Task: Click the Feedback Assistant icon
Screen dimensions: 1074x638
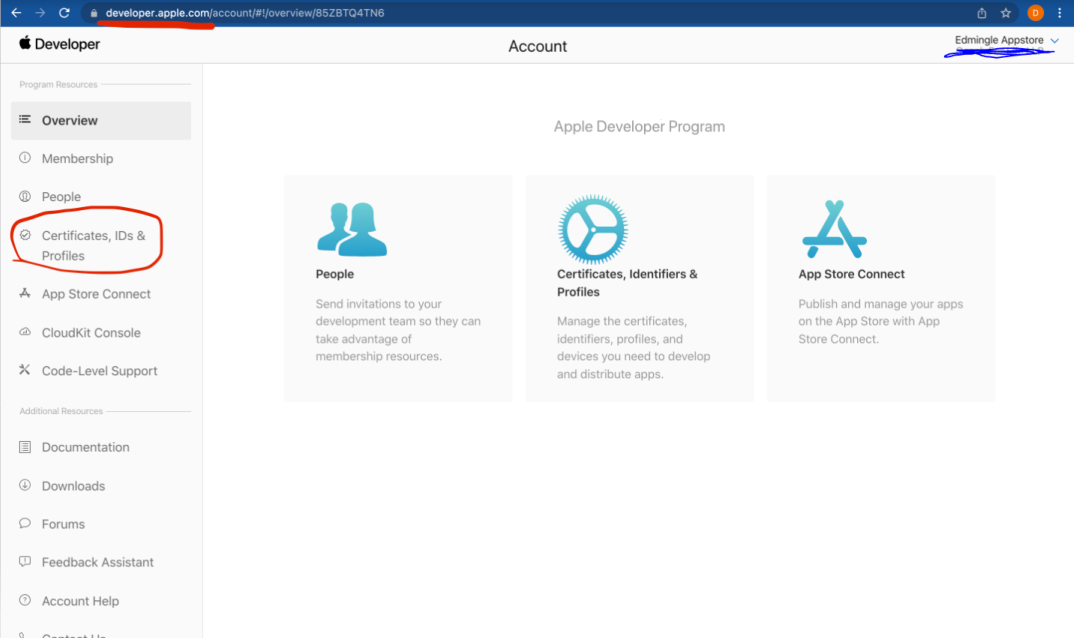Action: click(25, 562)
